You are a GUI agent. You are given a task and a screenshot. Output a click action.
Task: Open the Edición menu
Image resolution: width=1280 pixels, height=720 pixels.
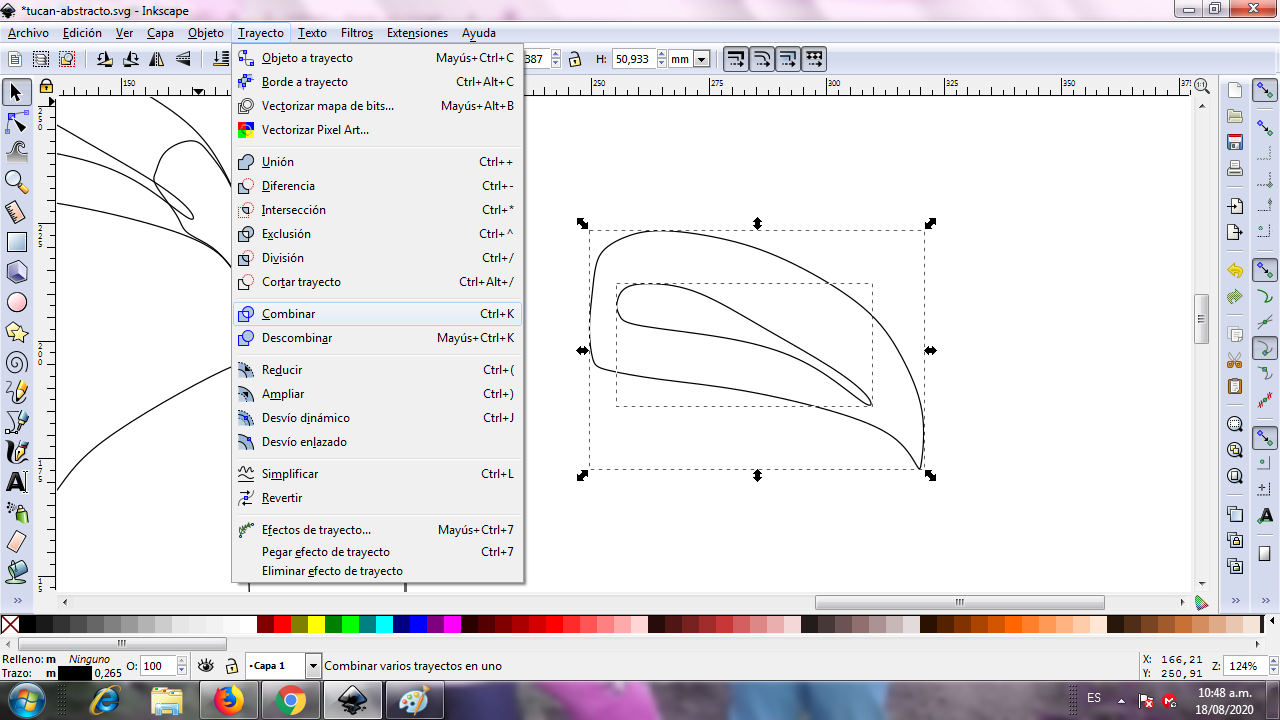point(82,33)
